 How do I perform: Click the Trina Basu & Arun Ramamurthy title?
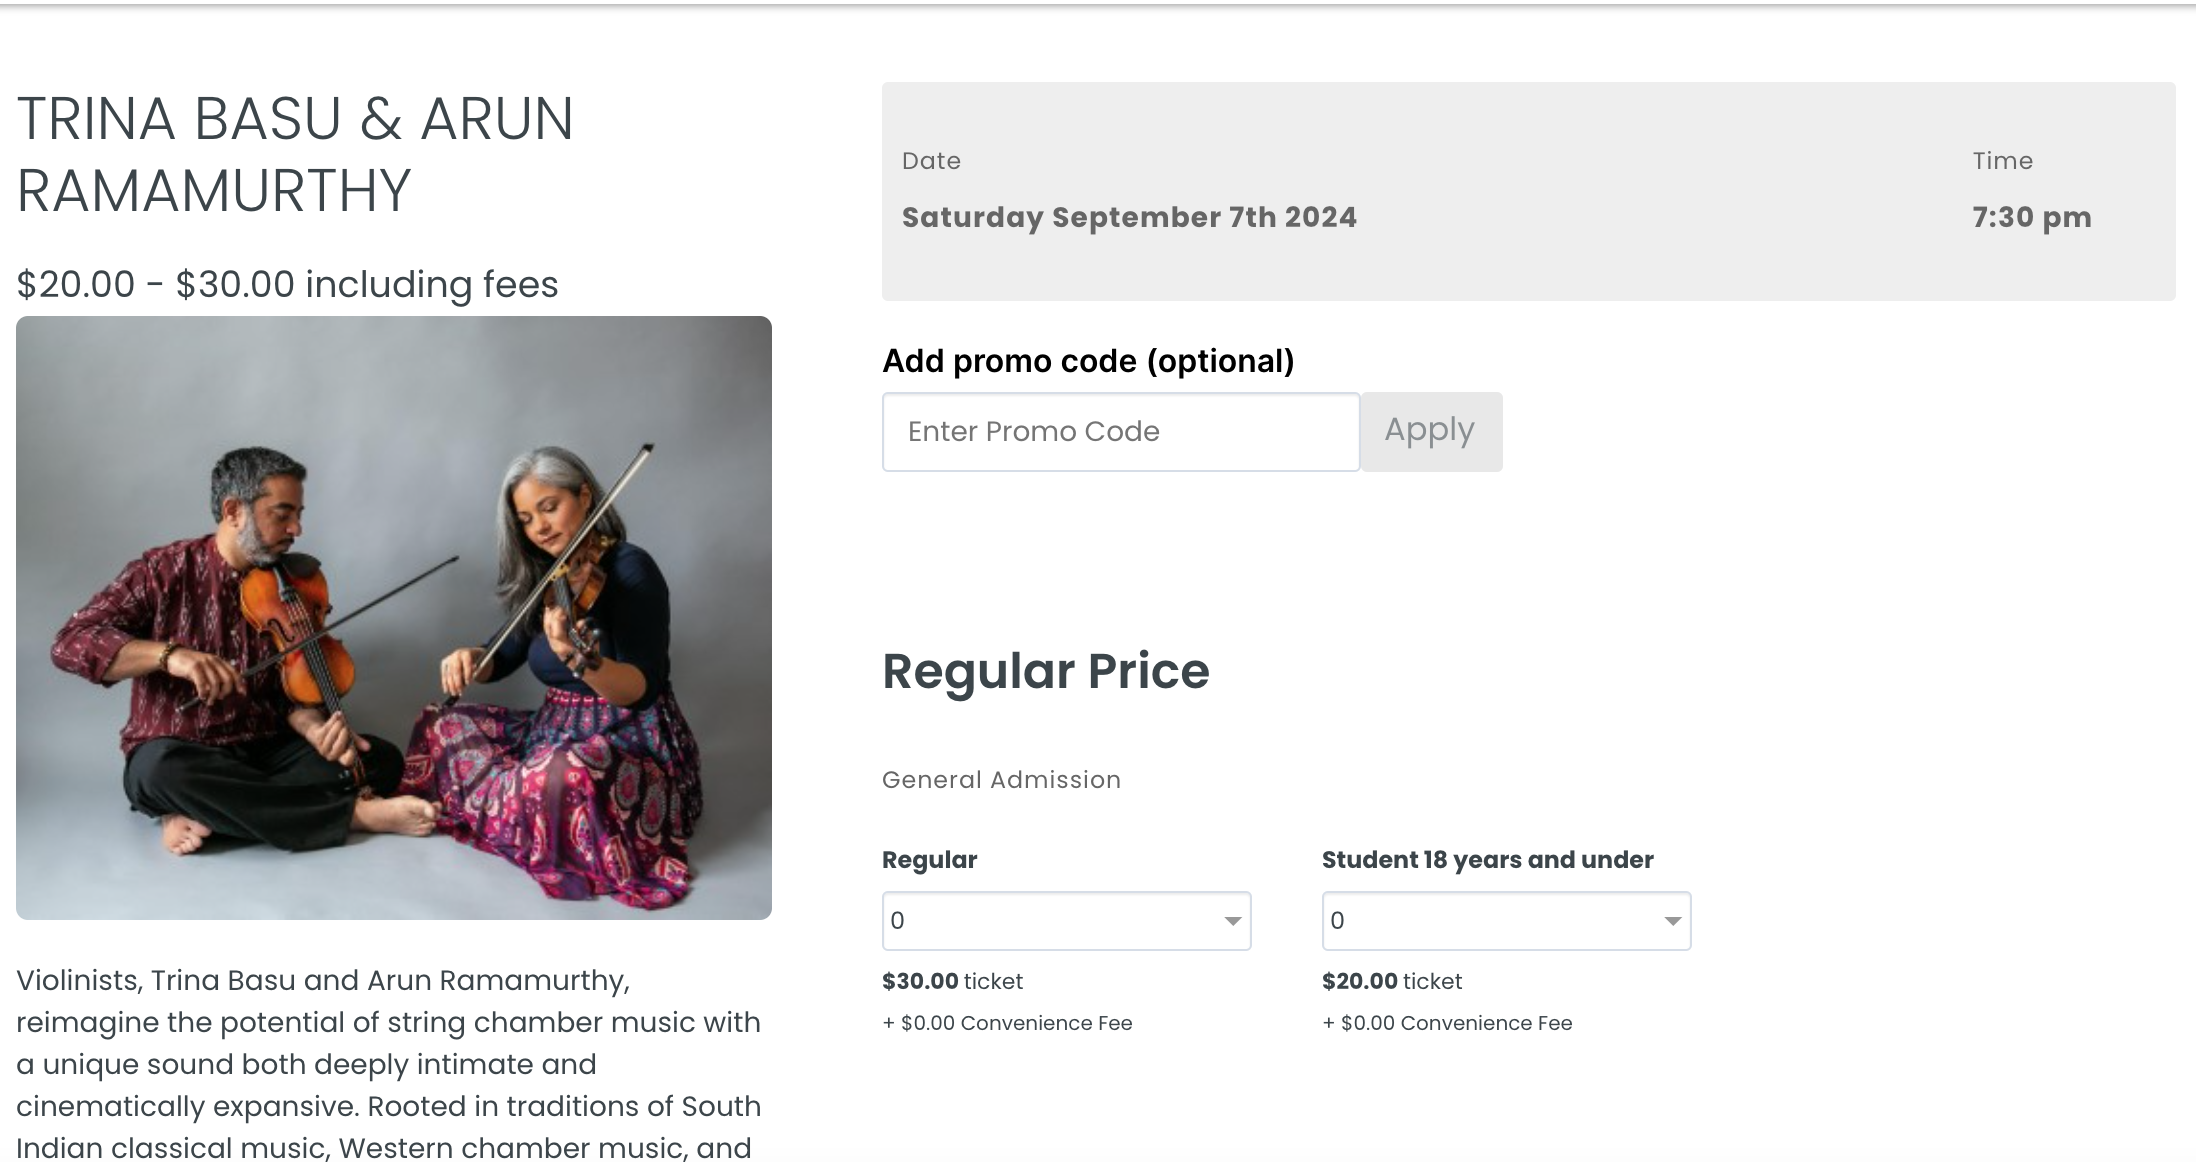[296, 154]
